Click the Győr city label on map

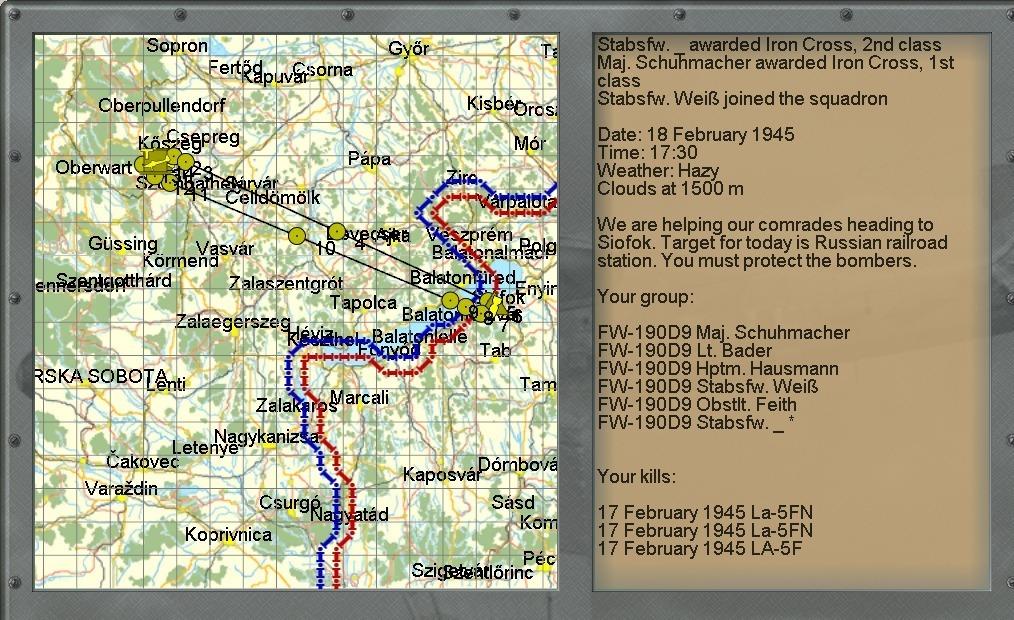[x=408, y=49]
